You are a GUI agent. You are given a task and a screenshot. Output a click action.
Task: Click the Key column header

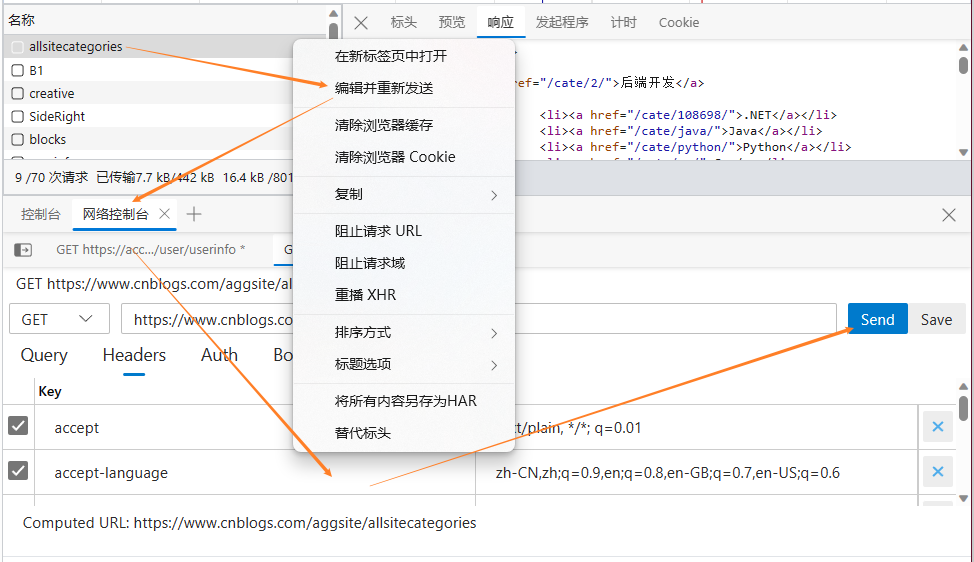(x=50, y=391)
